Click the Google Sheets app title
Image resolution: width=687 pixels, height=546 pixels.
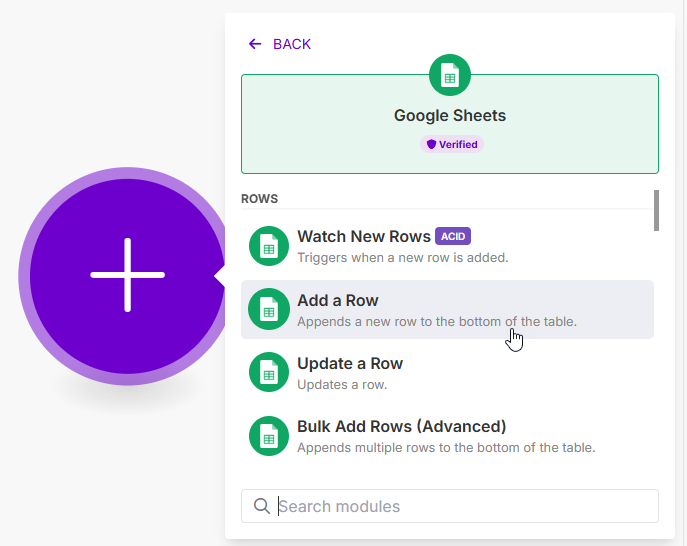point(450,115)
